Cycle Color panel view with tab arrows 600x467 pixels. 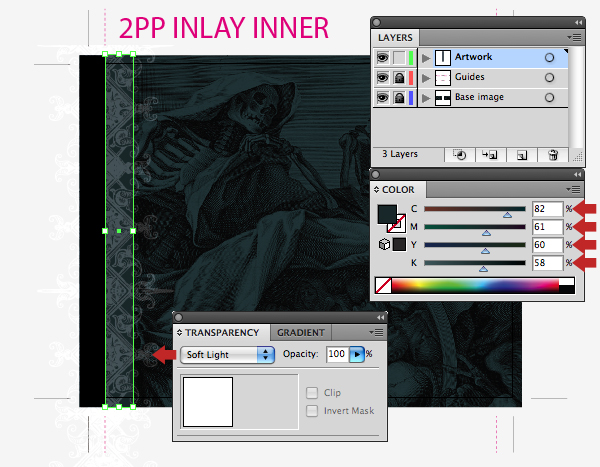[x=376, y=190]
